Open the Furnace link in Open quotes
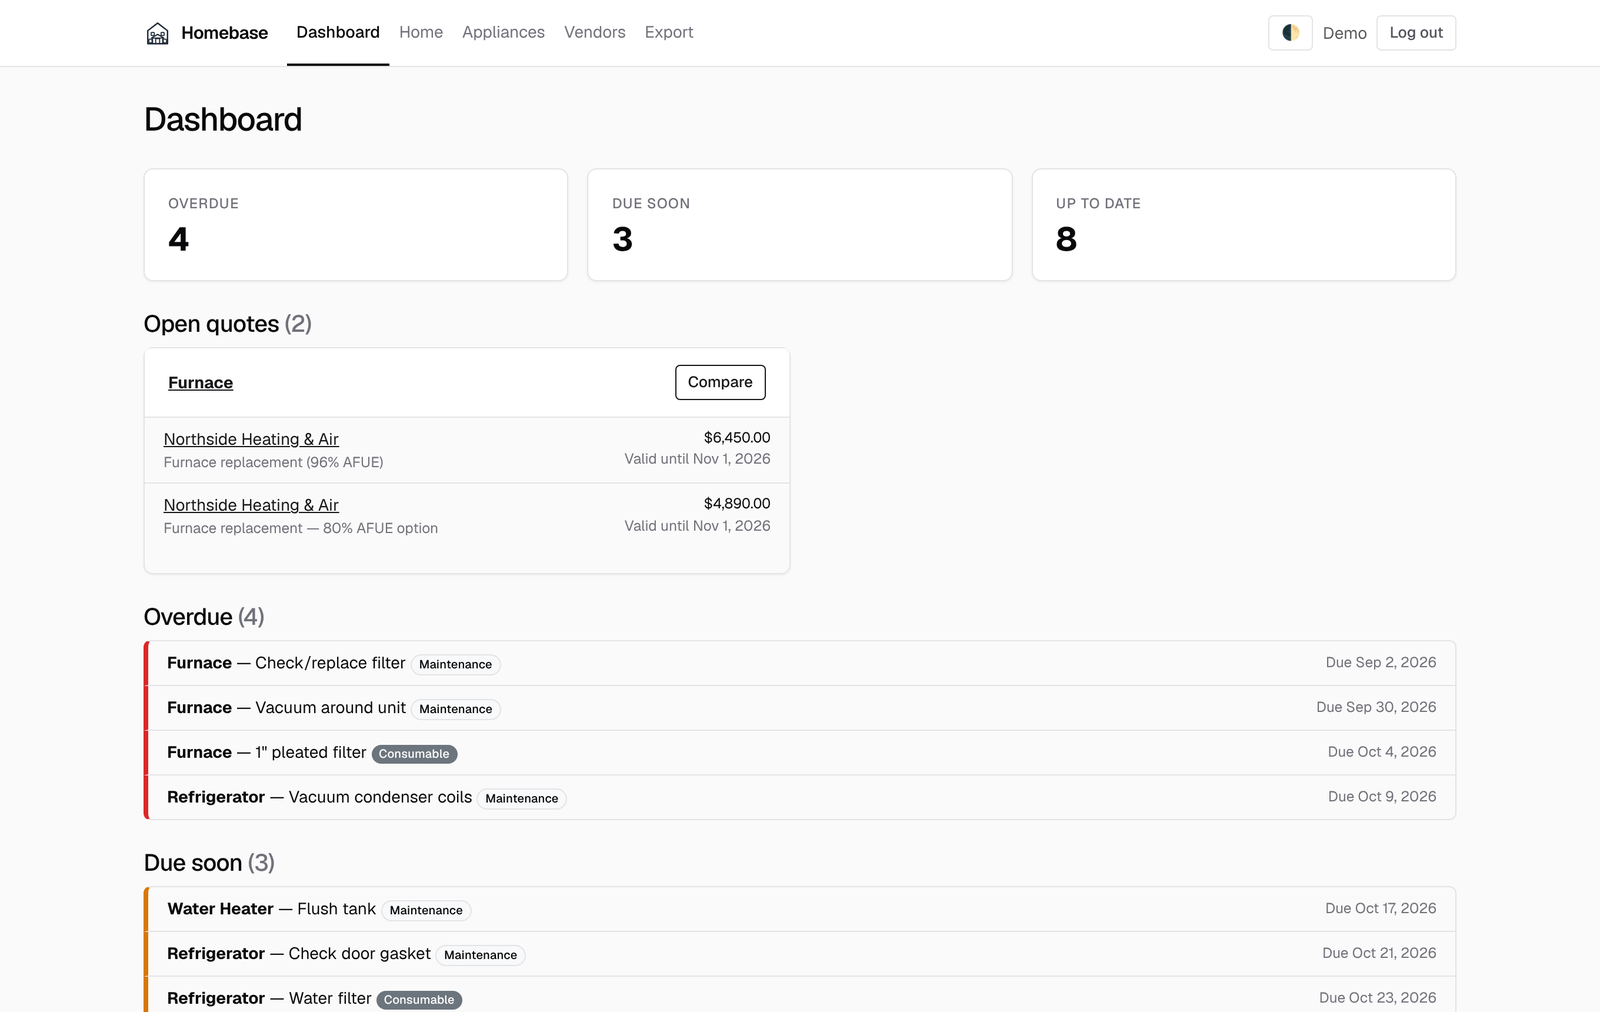 click(x=200, y=383)
